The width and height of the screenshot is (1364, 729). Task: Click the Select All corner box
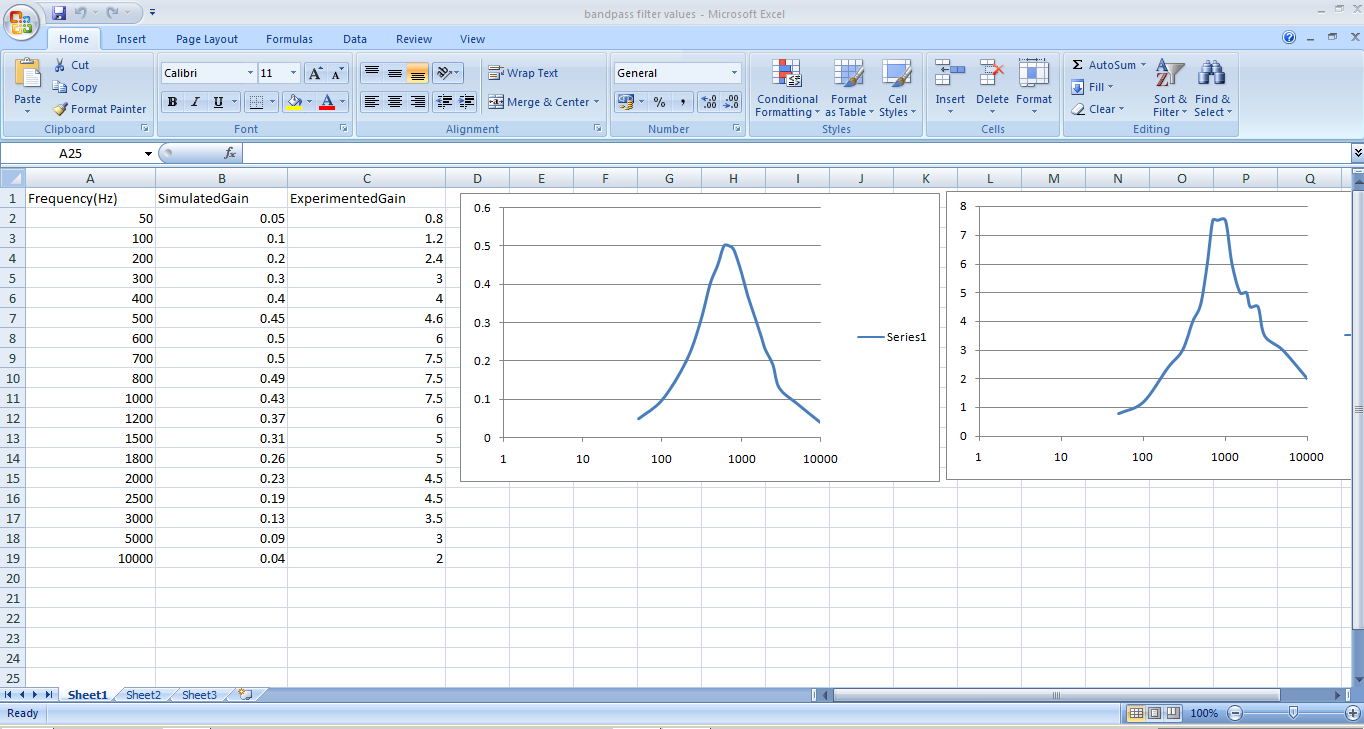click(13, 178)
